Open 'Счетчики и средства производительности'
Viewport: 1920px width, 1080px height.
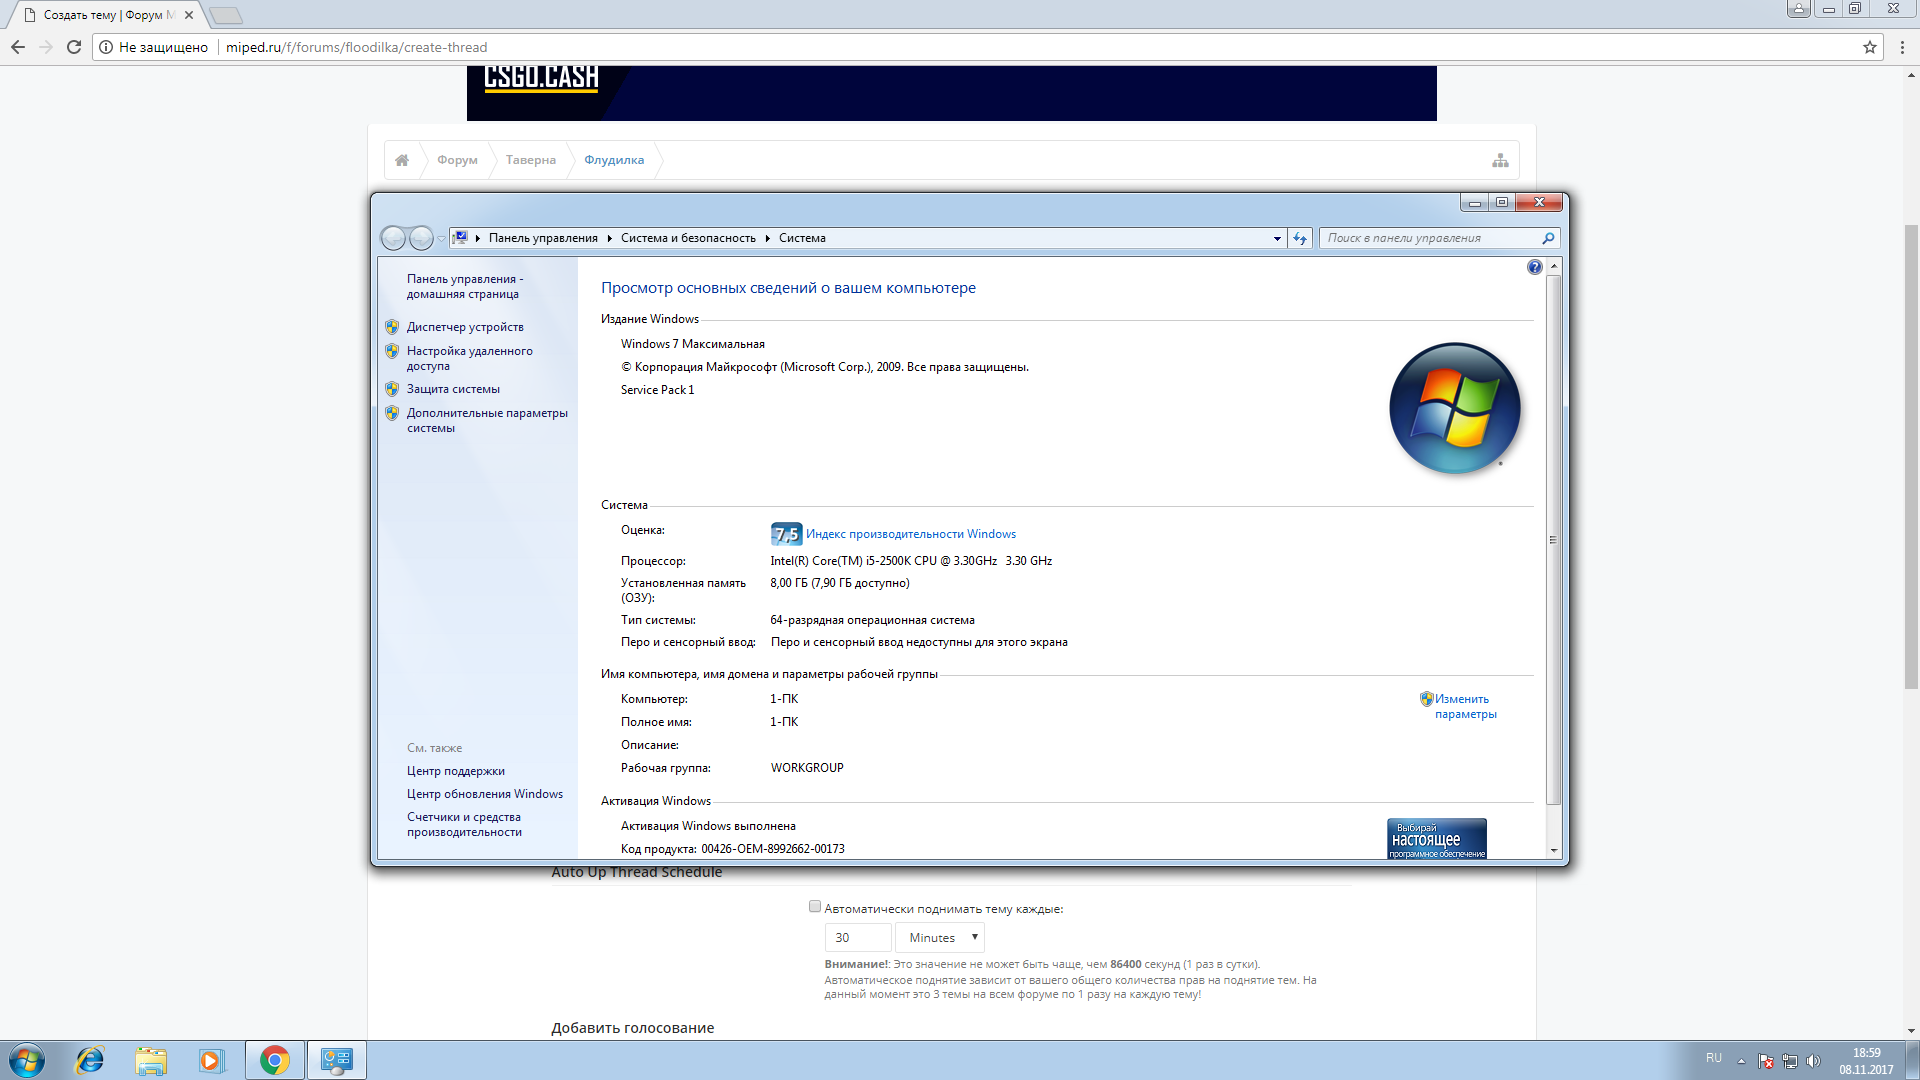click(x=464, y=824)
